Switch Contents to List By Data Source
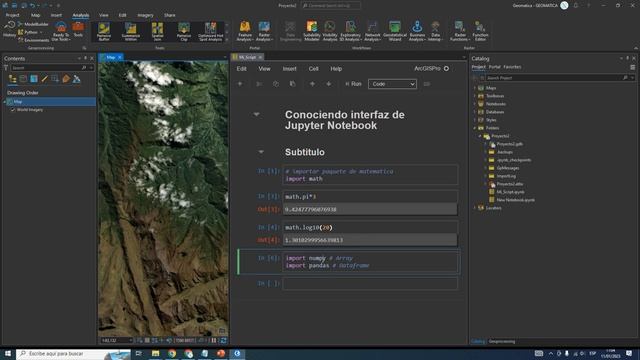The height and width of the screenshot is (360, 640). coord(23,79)
